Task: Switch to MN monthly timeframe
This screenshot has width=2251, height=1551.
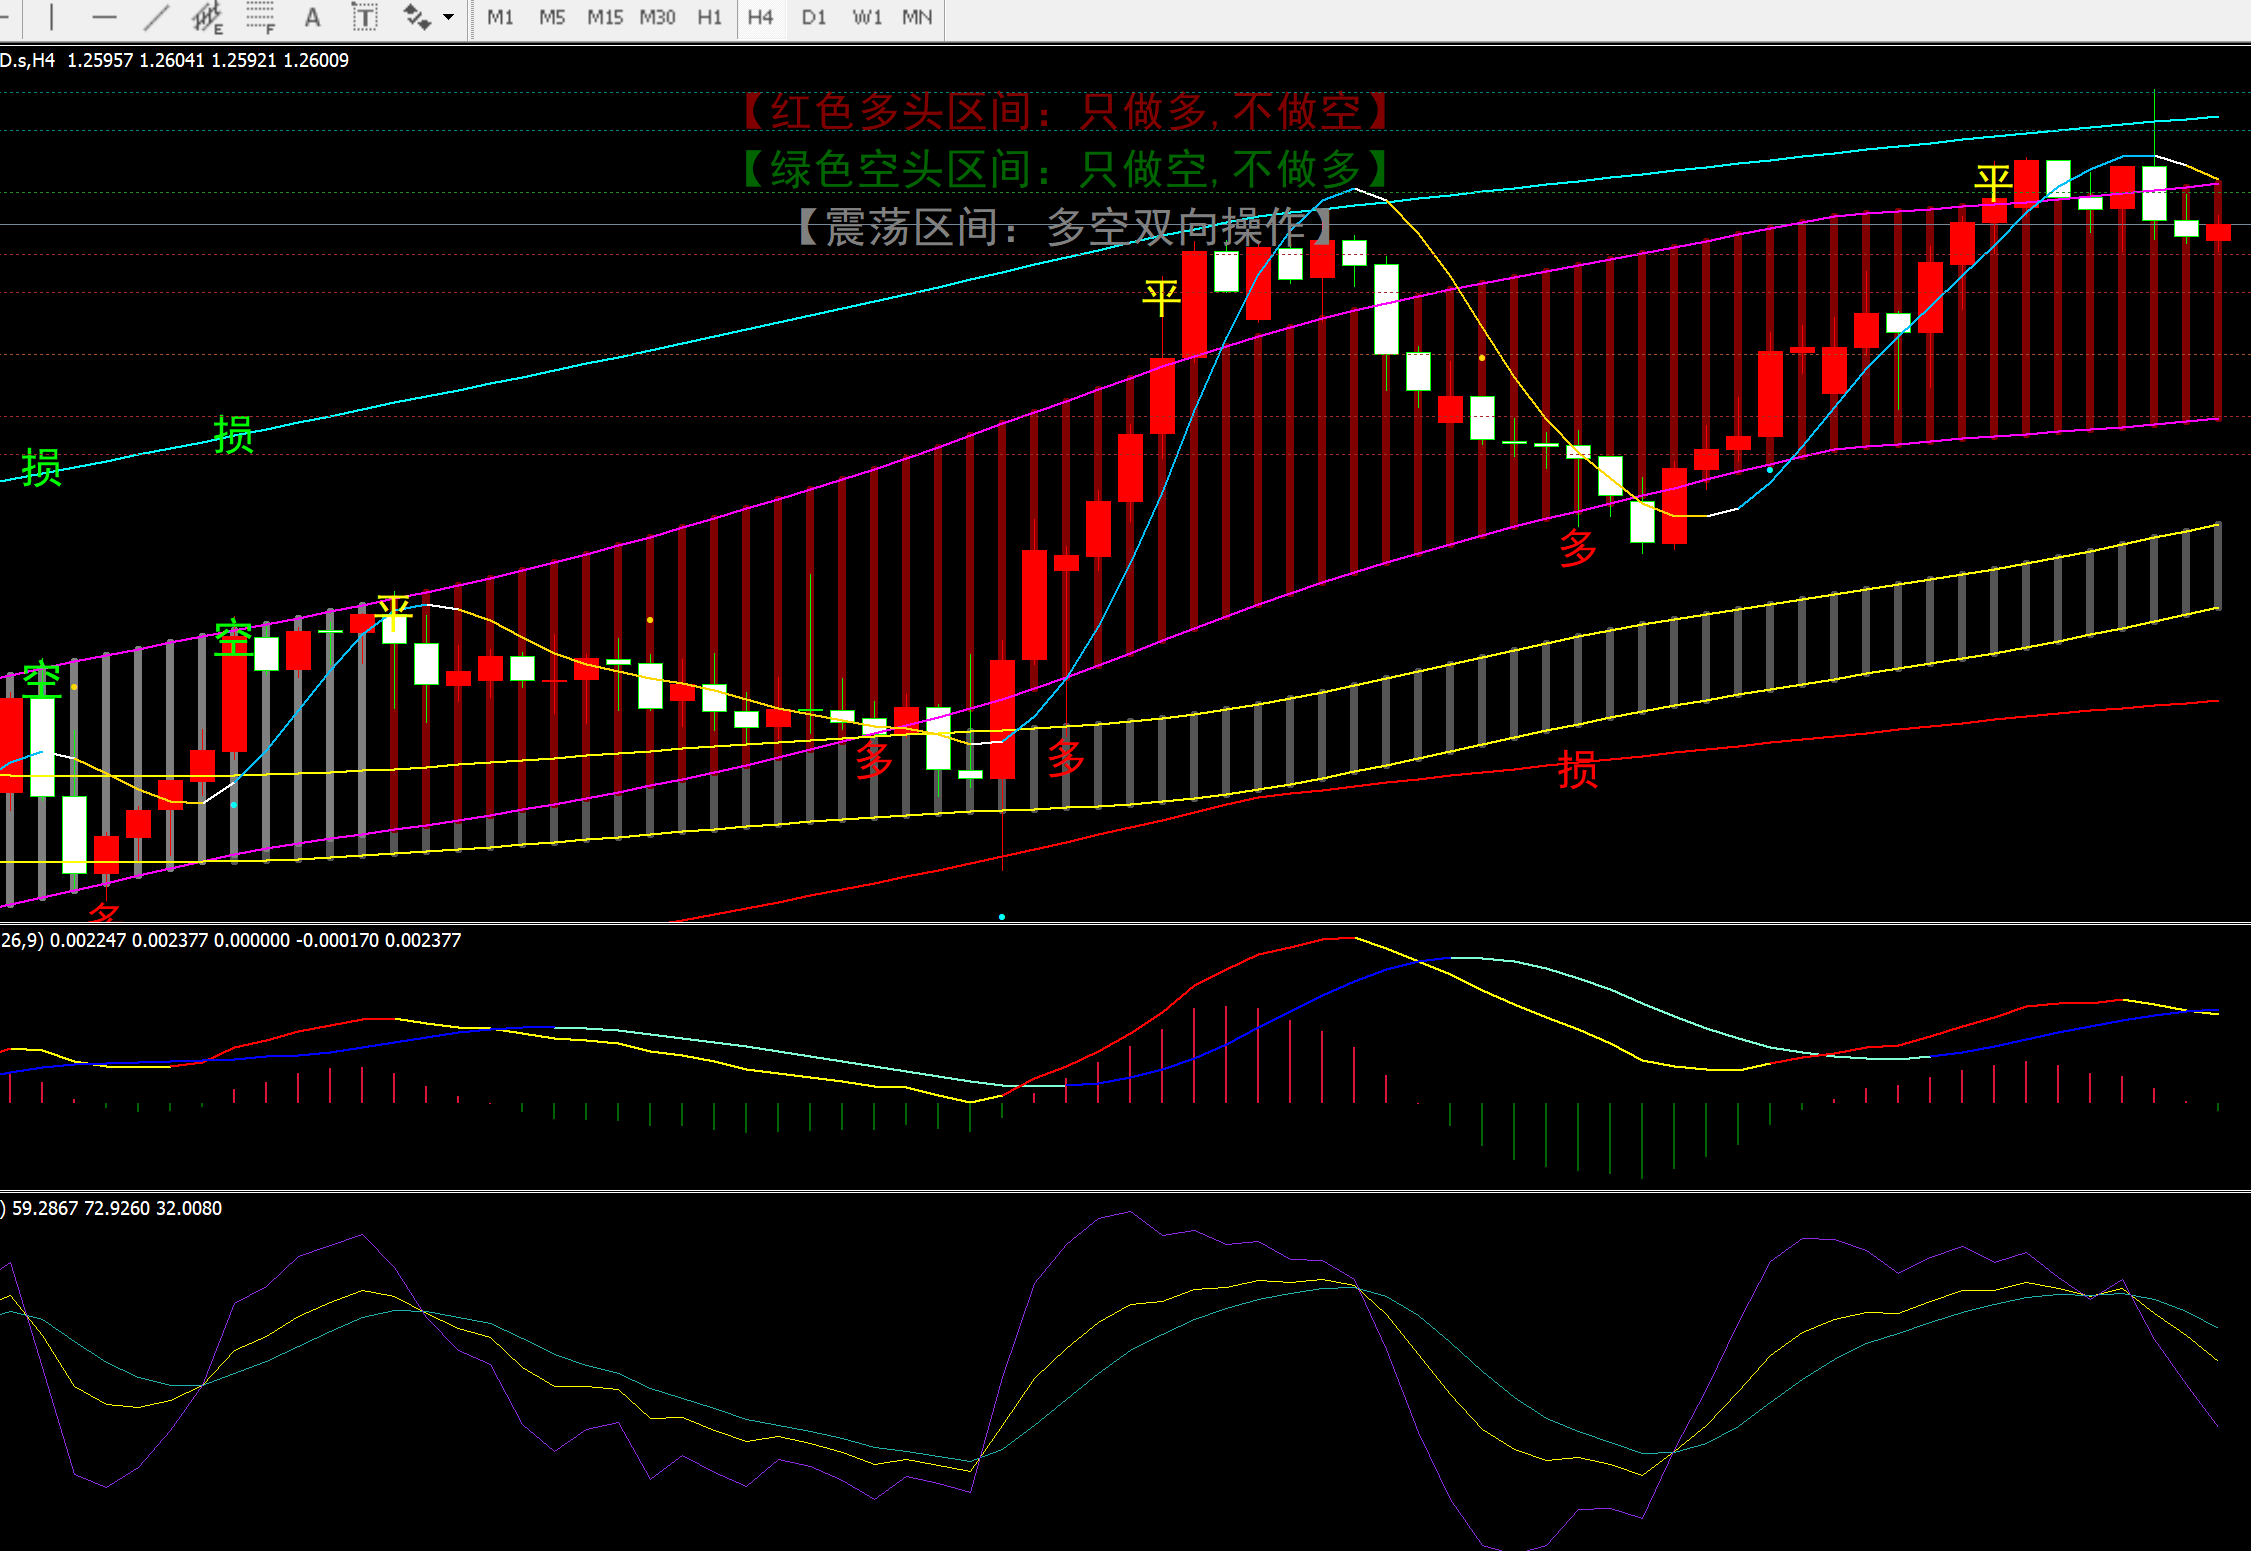Action: coord(917,17)
